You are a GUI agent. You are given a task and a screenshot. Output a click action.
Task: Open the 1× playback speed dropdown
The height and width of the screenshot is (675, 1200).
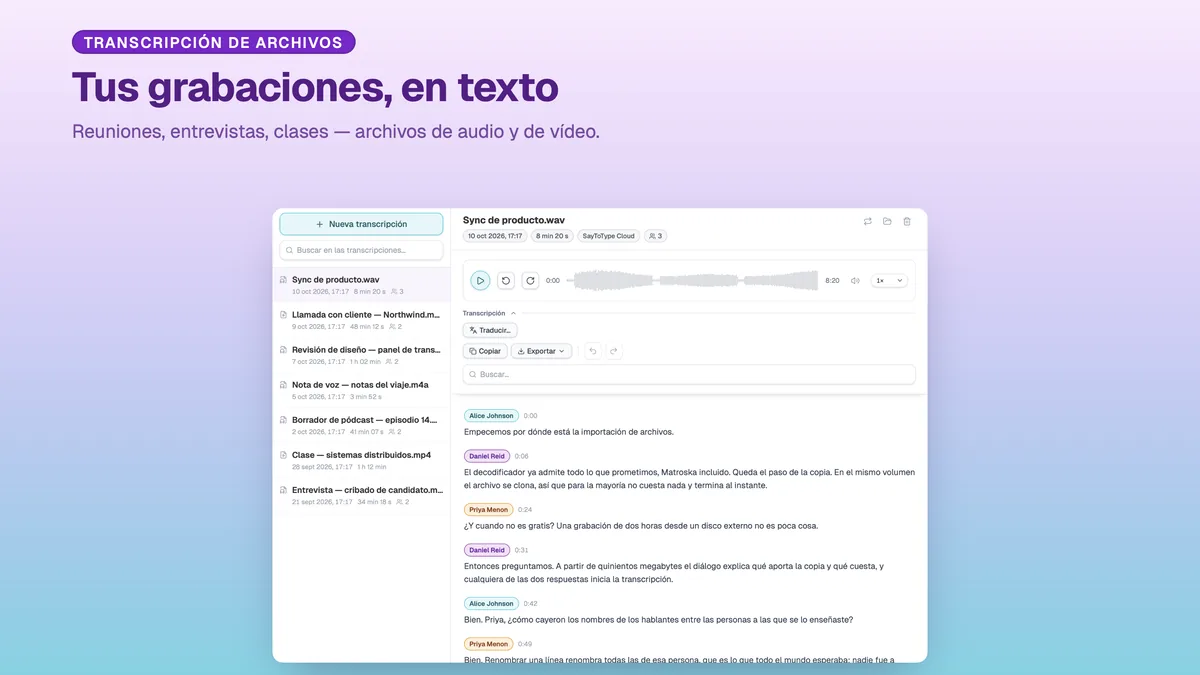(x=889, y=281)
